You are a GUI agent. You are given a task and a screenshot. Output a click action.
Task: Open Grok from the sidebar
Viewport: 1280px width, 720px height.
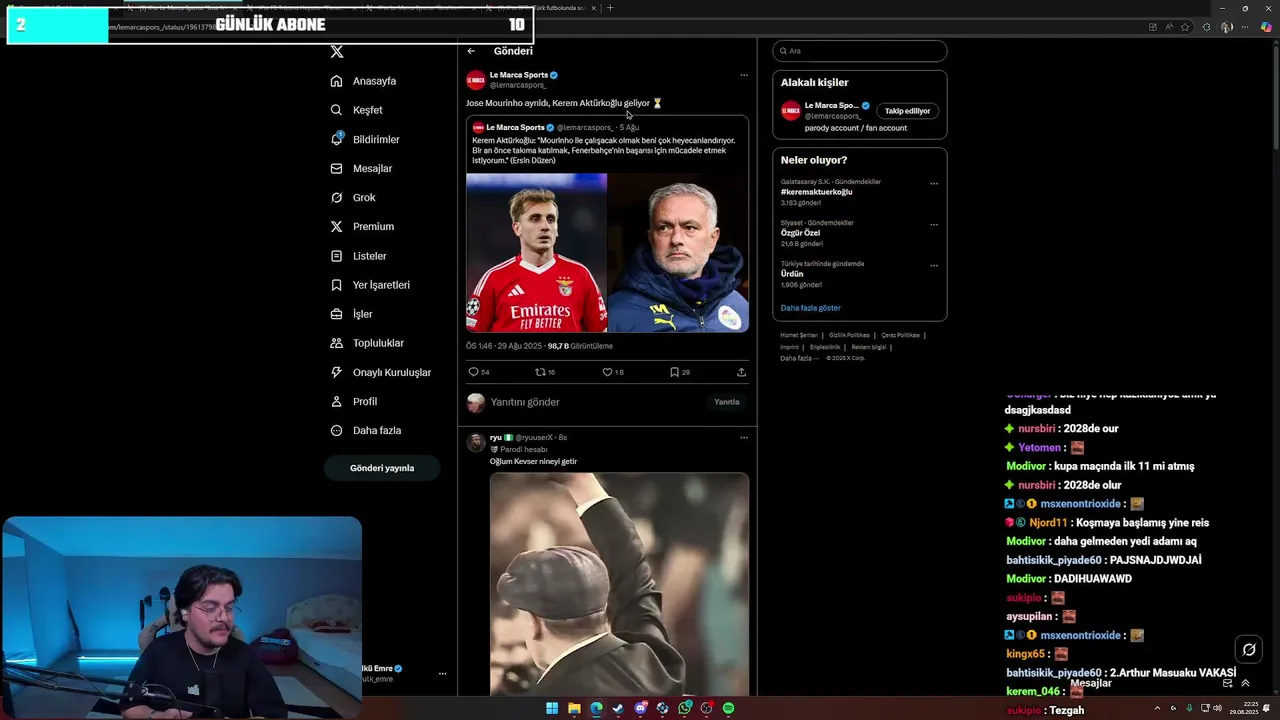coord(354,197)
